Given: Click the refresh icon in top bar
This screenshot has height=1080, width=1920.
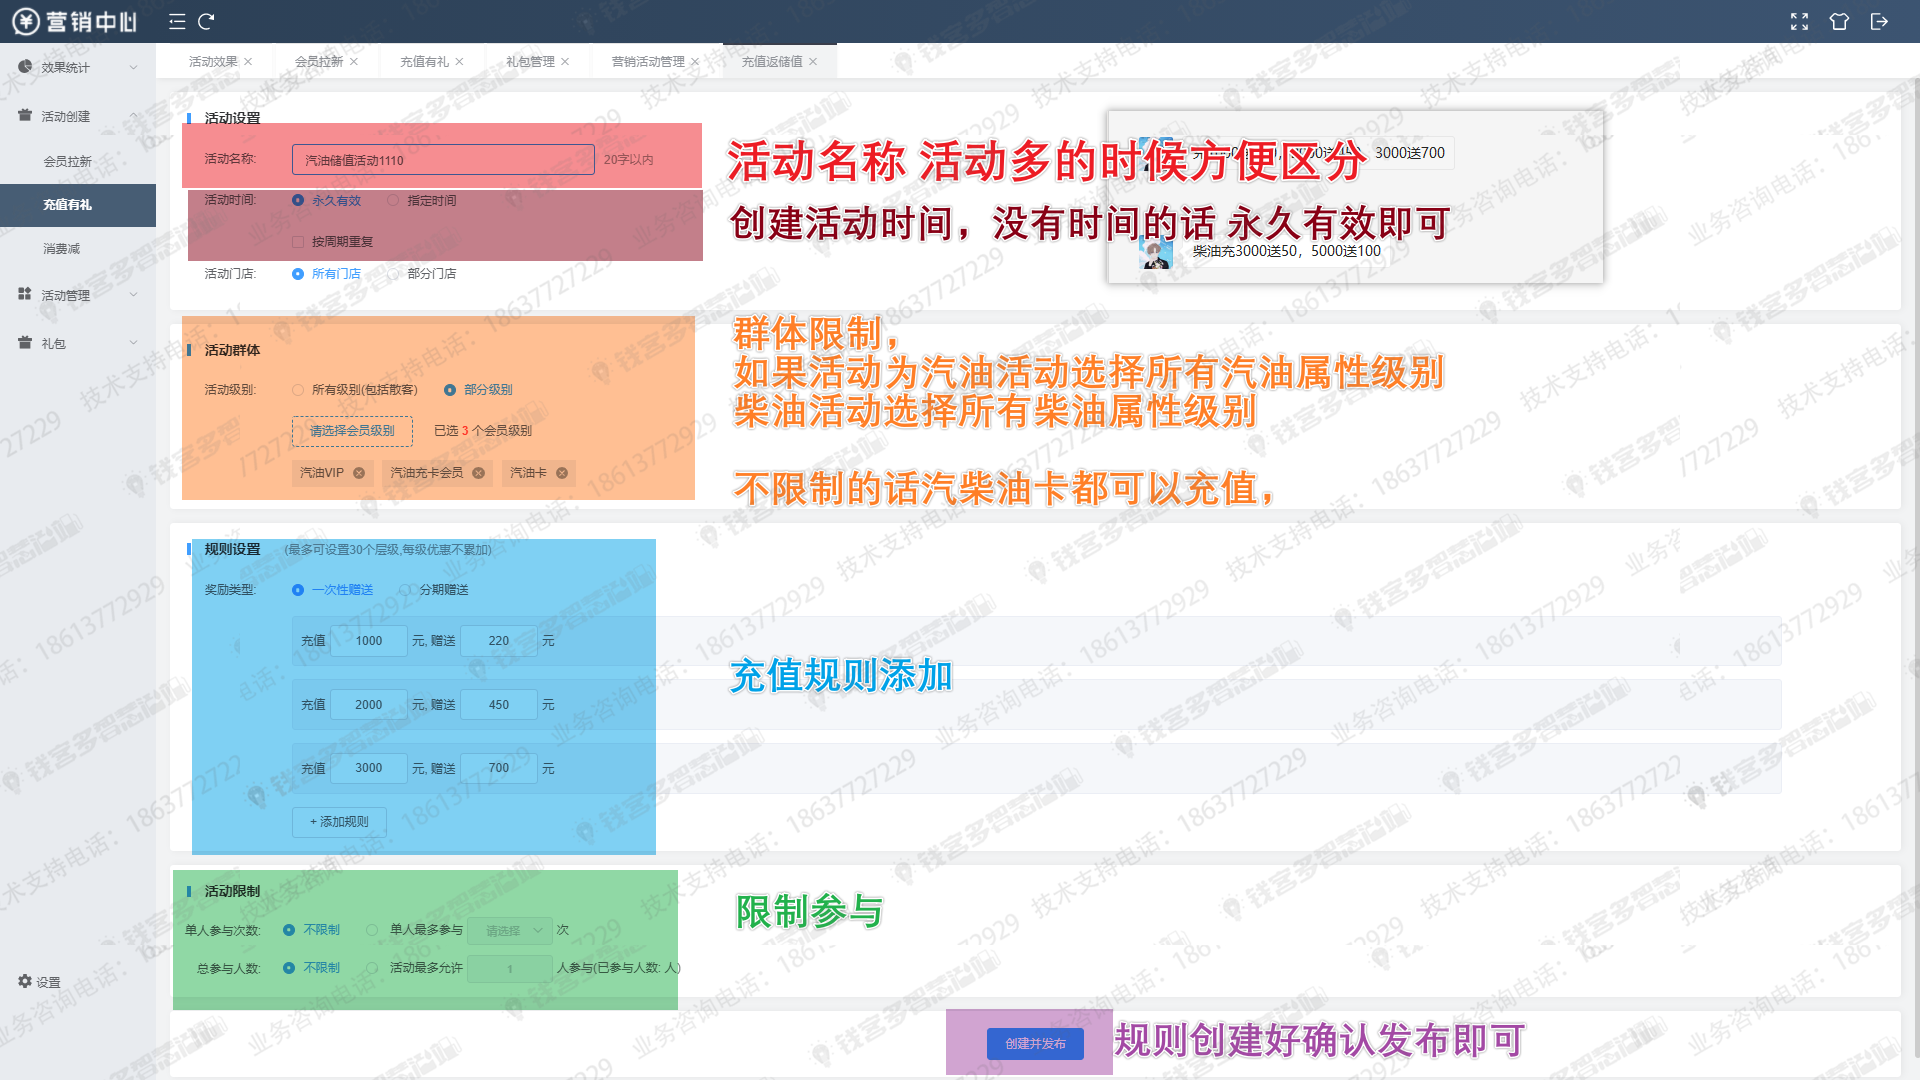Looking at the screenshot, I should 206,21.
